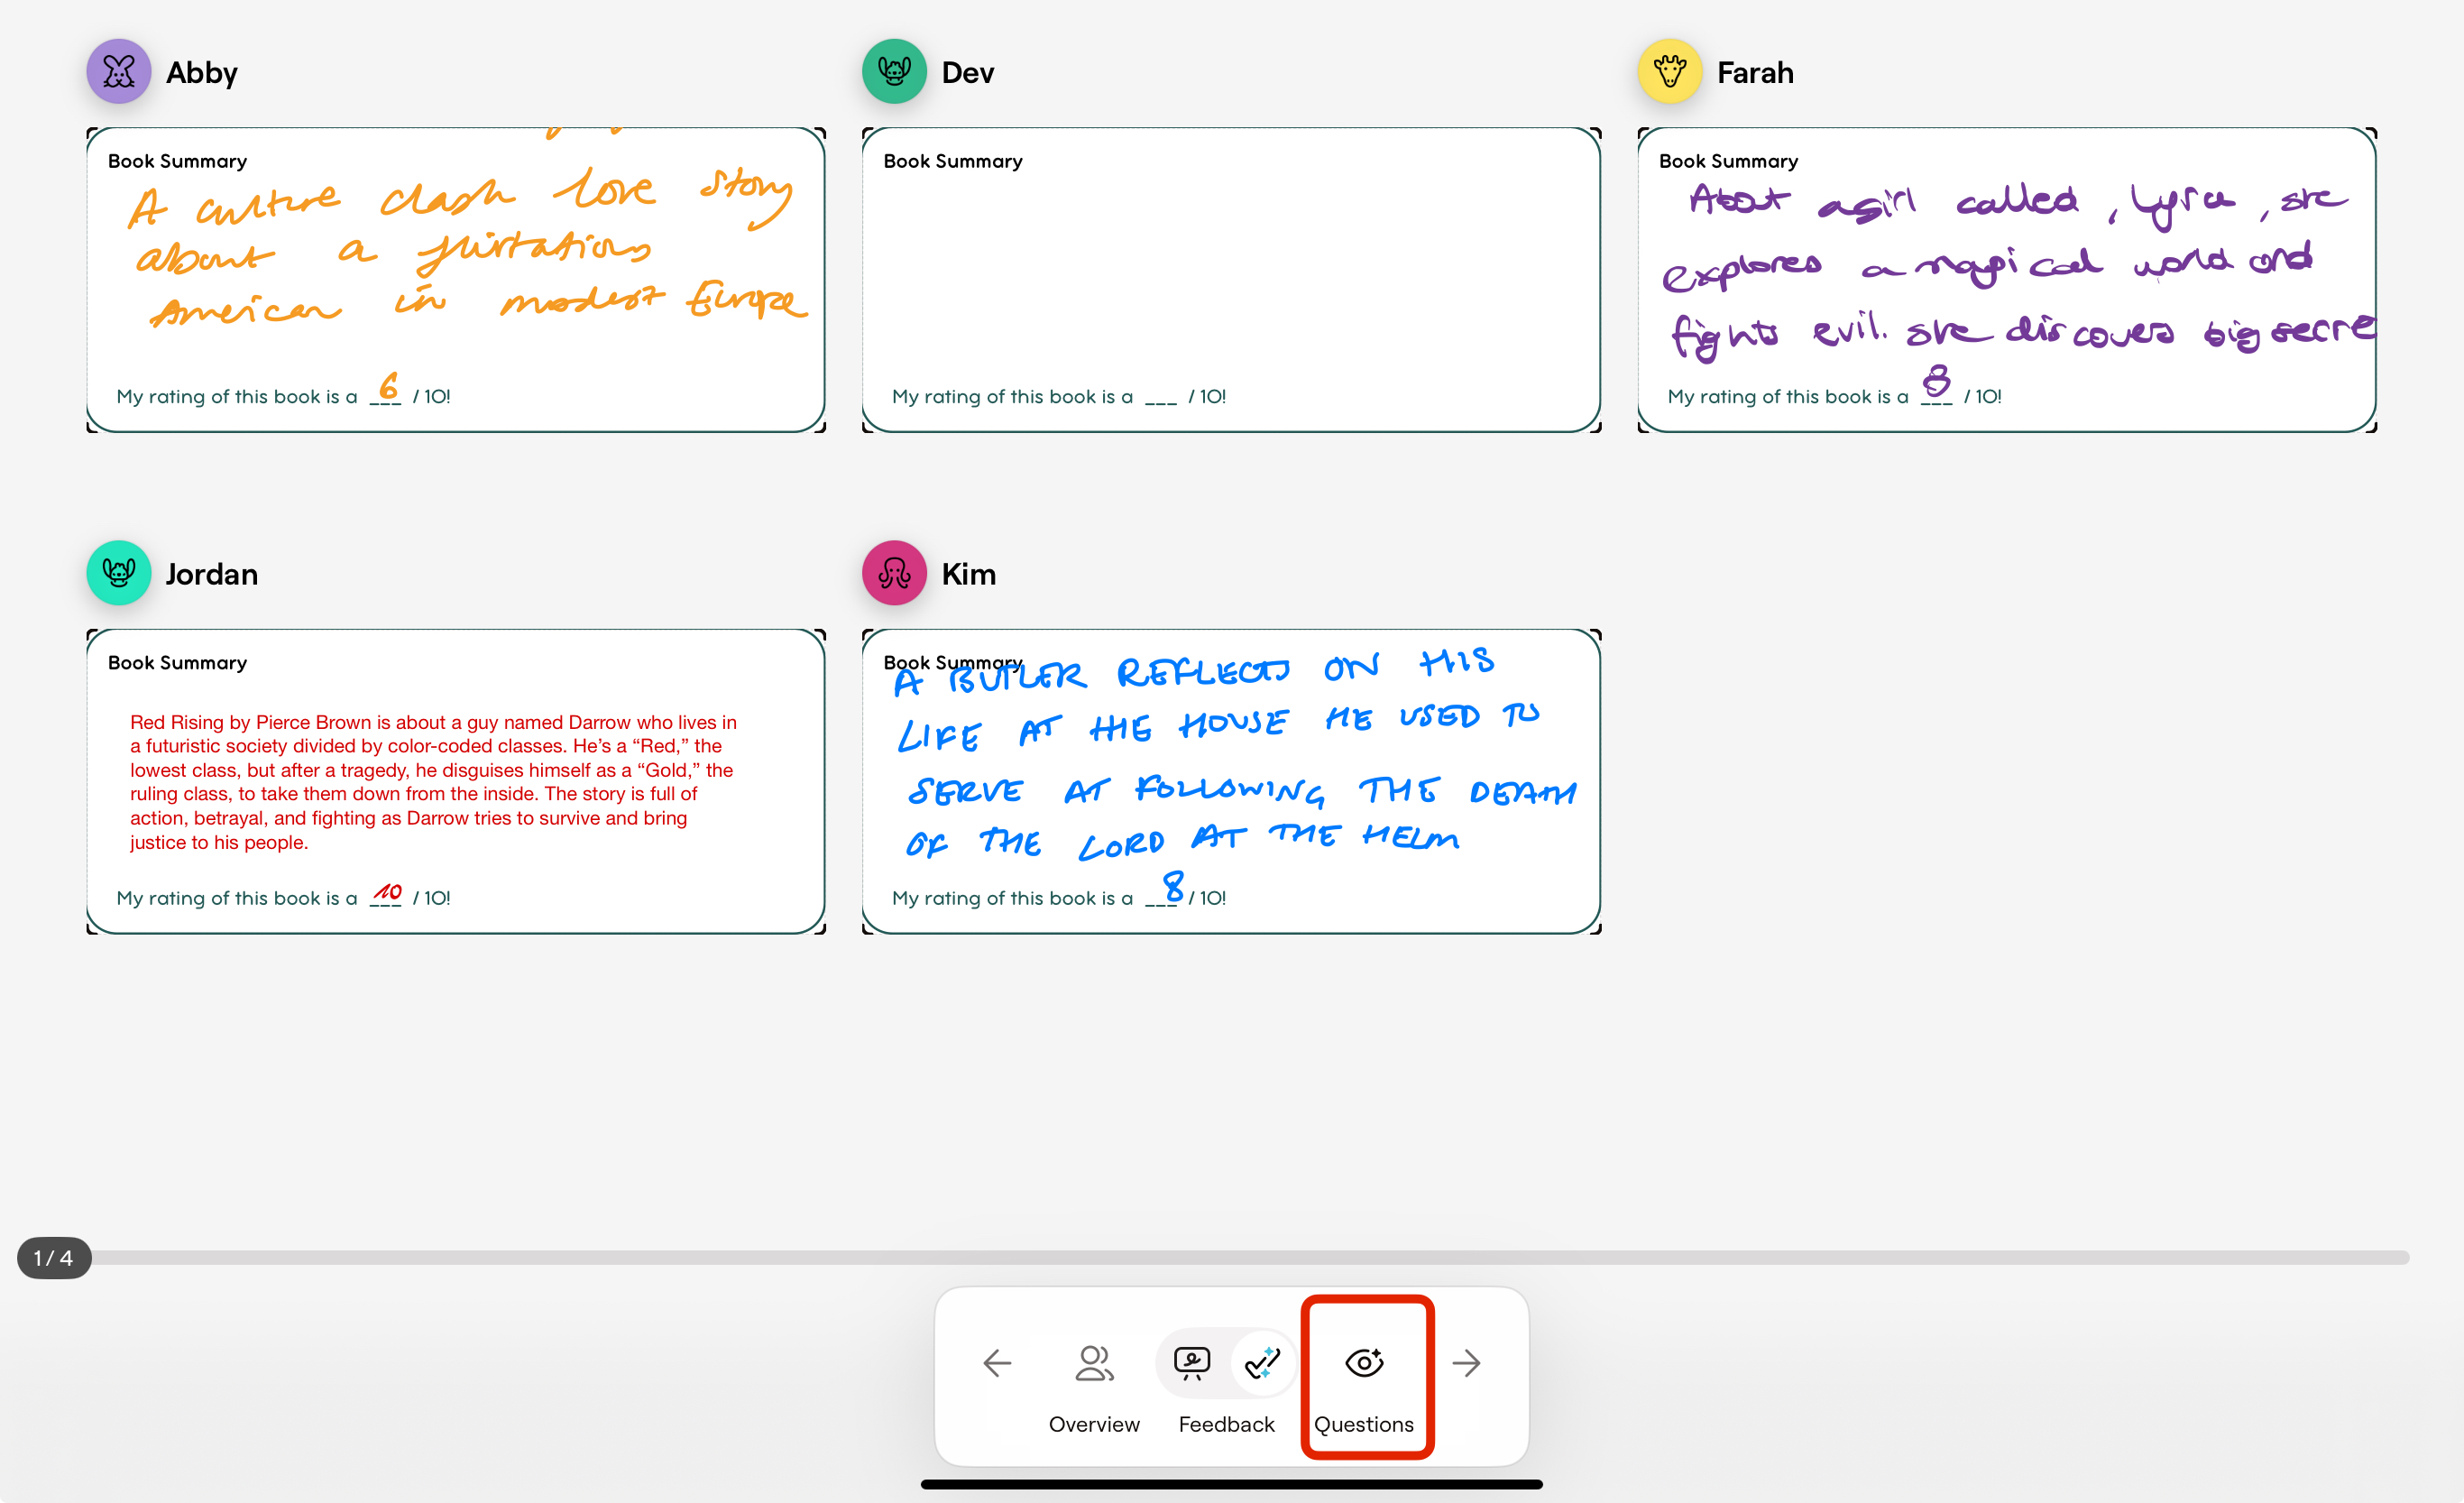Open Jordan's Red Rising summary card

[x=456, y=781]
